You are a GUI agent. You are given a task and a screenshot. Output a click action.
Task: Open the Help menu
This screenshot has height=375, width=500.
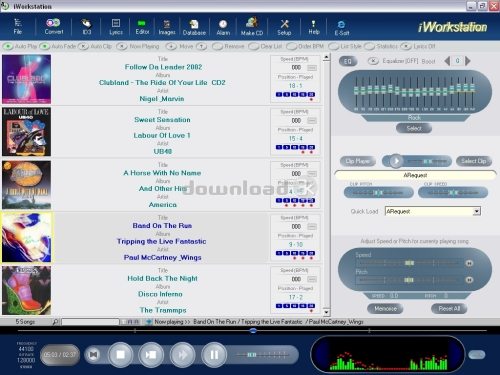tap(314, 27)
